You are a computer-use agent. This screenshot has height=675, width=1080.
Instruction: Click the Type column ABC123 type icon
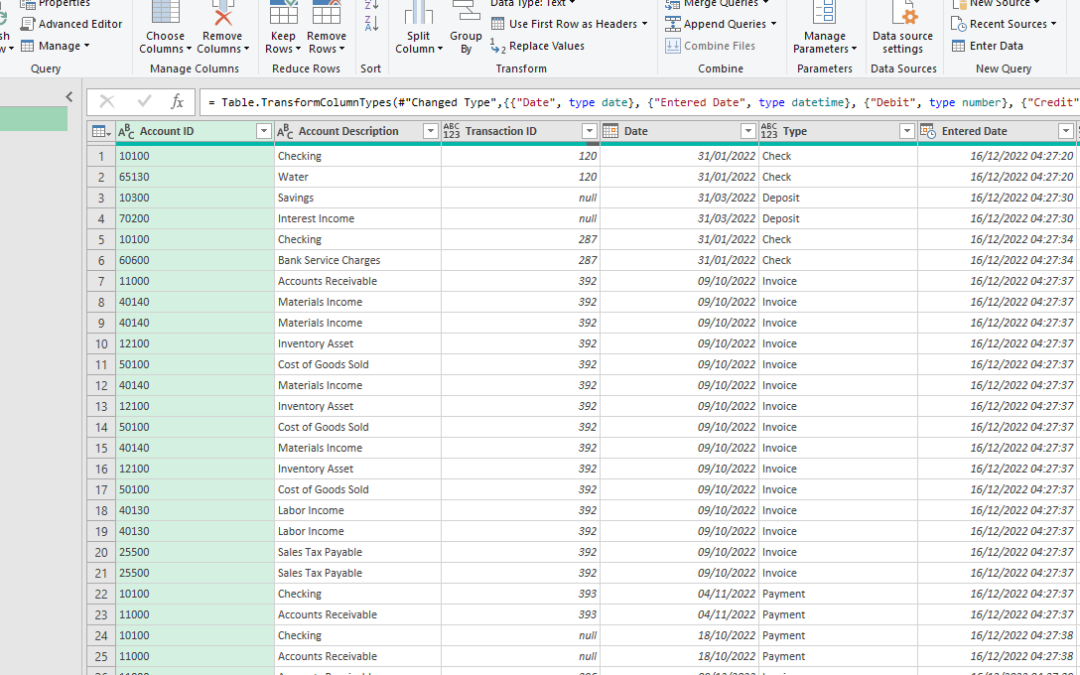tap(769, 131)
